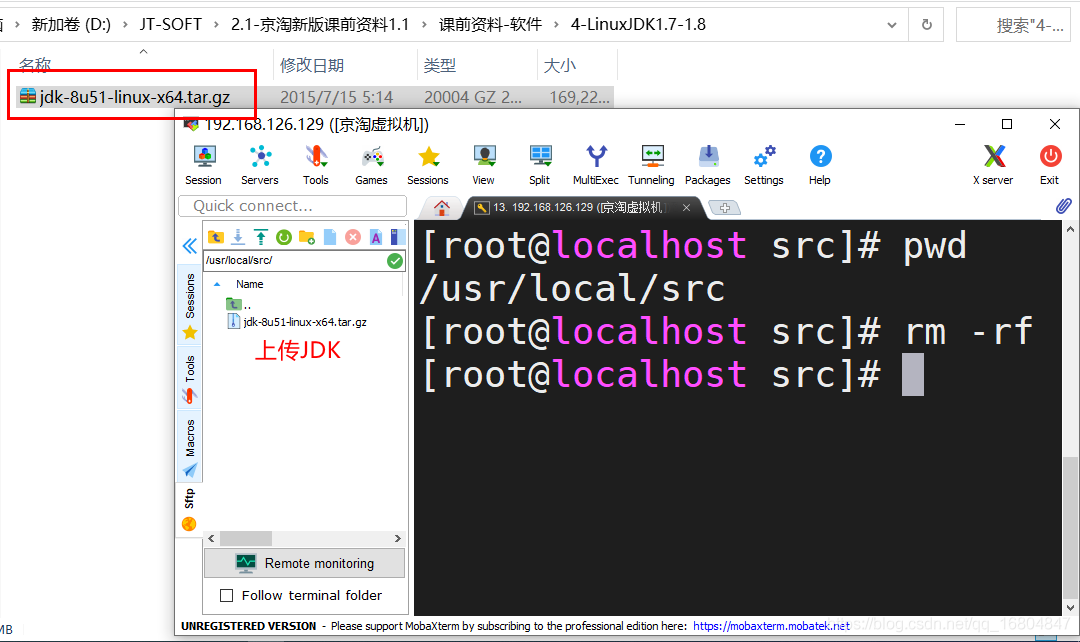
Task: Click the Servers toolbar icon
Action: pyautogui.click(x=260, y=165)
